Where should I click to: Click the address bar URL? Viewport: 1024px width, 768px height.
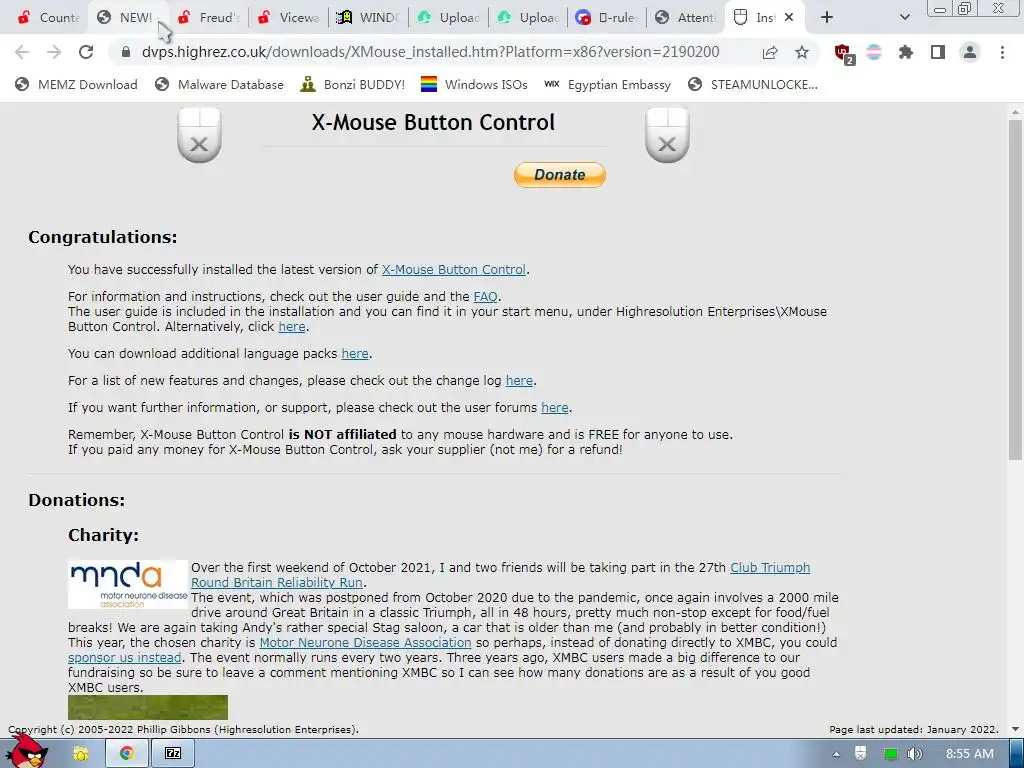coord(430,52)
